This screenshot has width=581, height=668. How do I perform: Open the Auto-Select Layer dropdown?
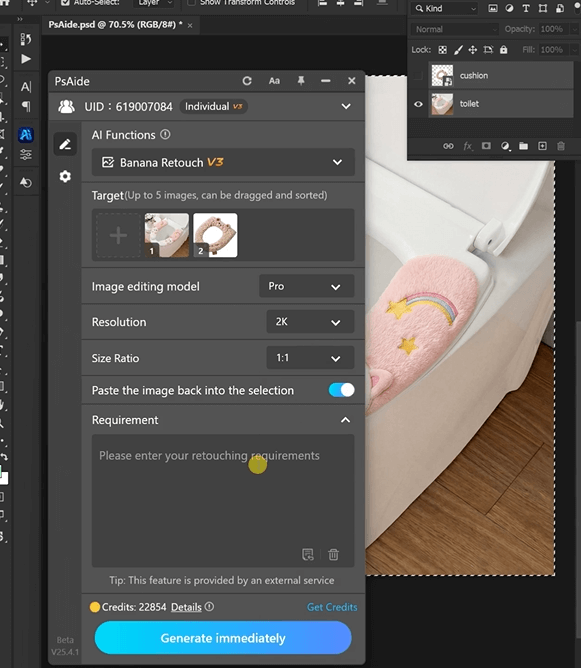[x=153, y=3]
